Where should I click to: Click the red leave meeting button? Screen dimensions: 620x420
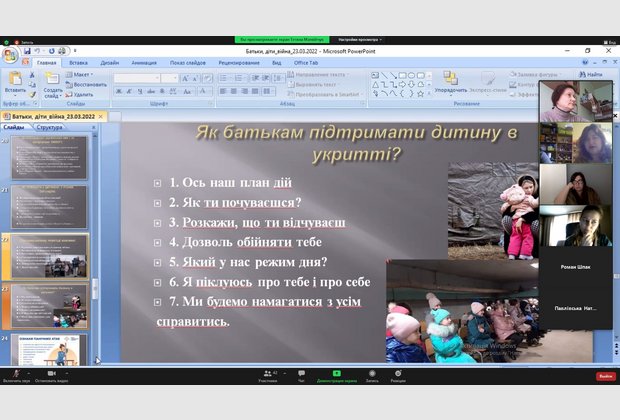(605, 376)
